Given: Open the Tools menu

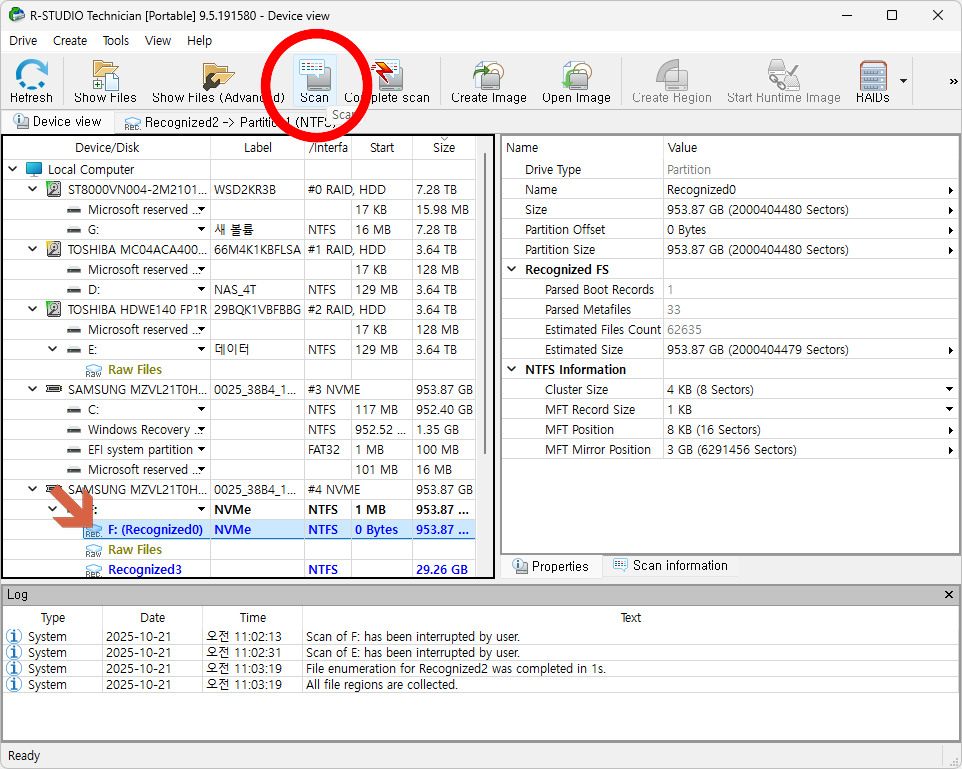Looking at the screenshot, I should click(x=116, y=41).
